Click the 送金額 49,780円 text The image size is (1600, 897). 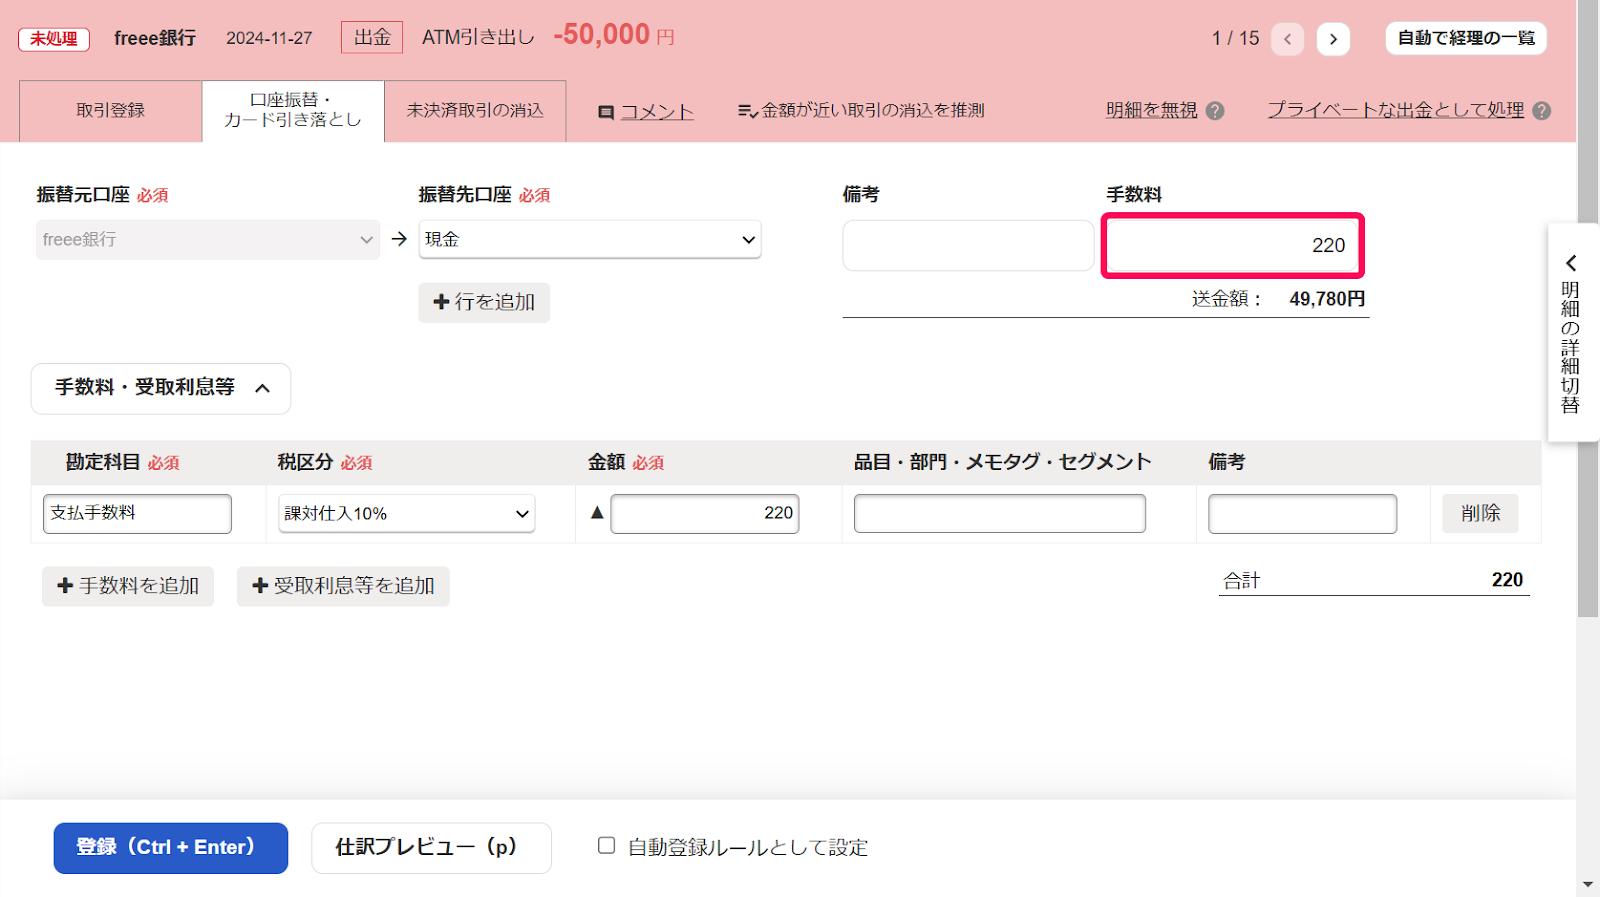(x=1278, y=299)
